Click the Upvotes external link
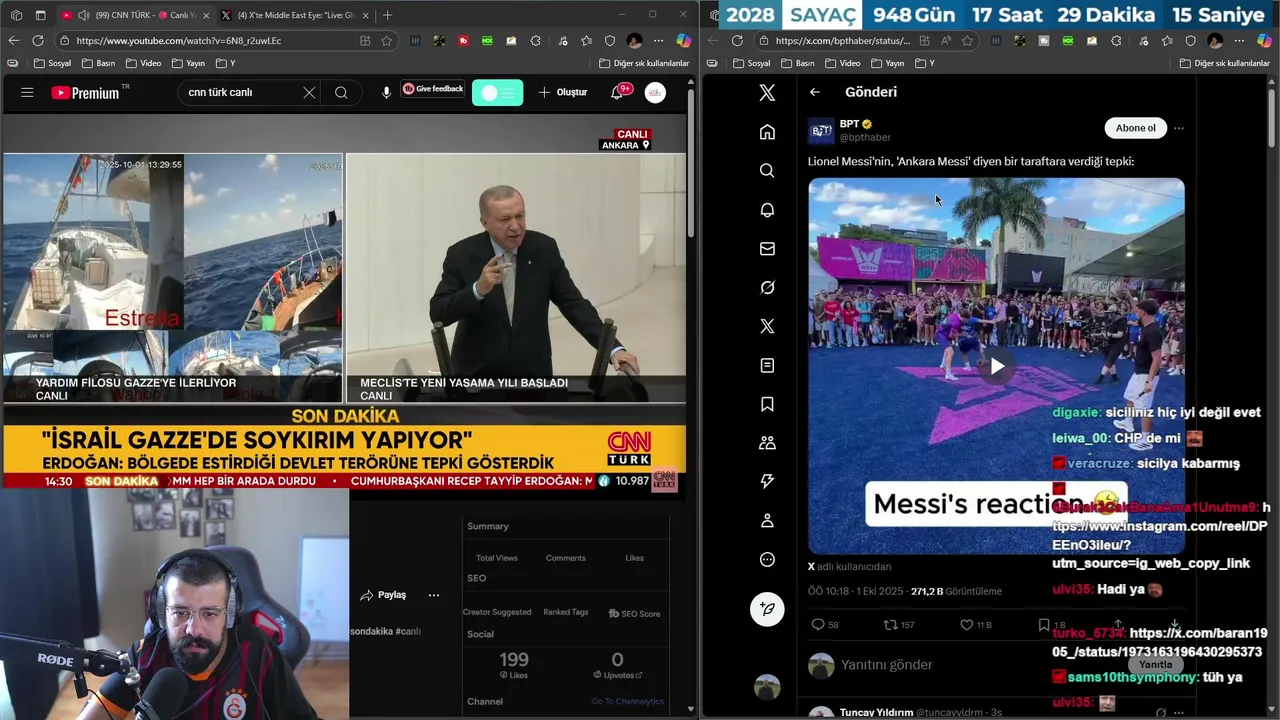 point(617,675)
